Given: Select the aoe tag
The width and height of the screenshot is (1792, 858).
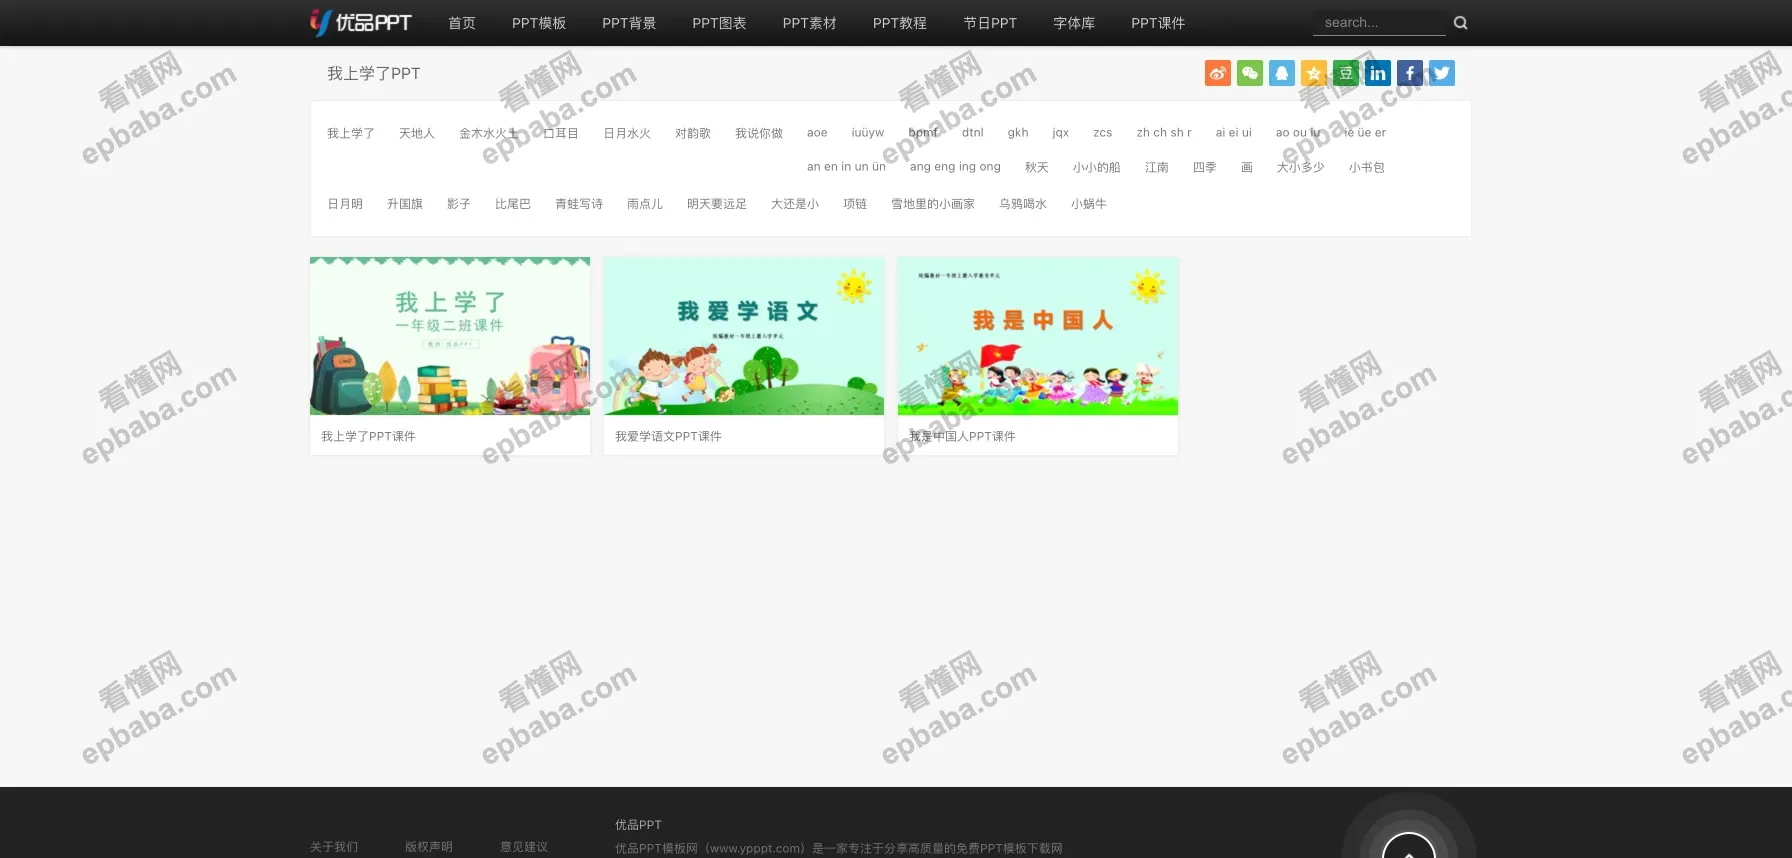Looking at the screenshot, I should pos(817,133).
